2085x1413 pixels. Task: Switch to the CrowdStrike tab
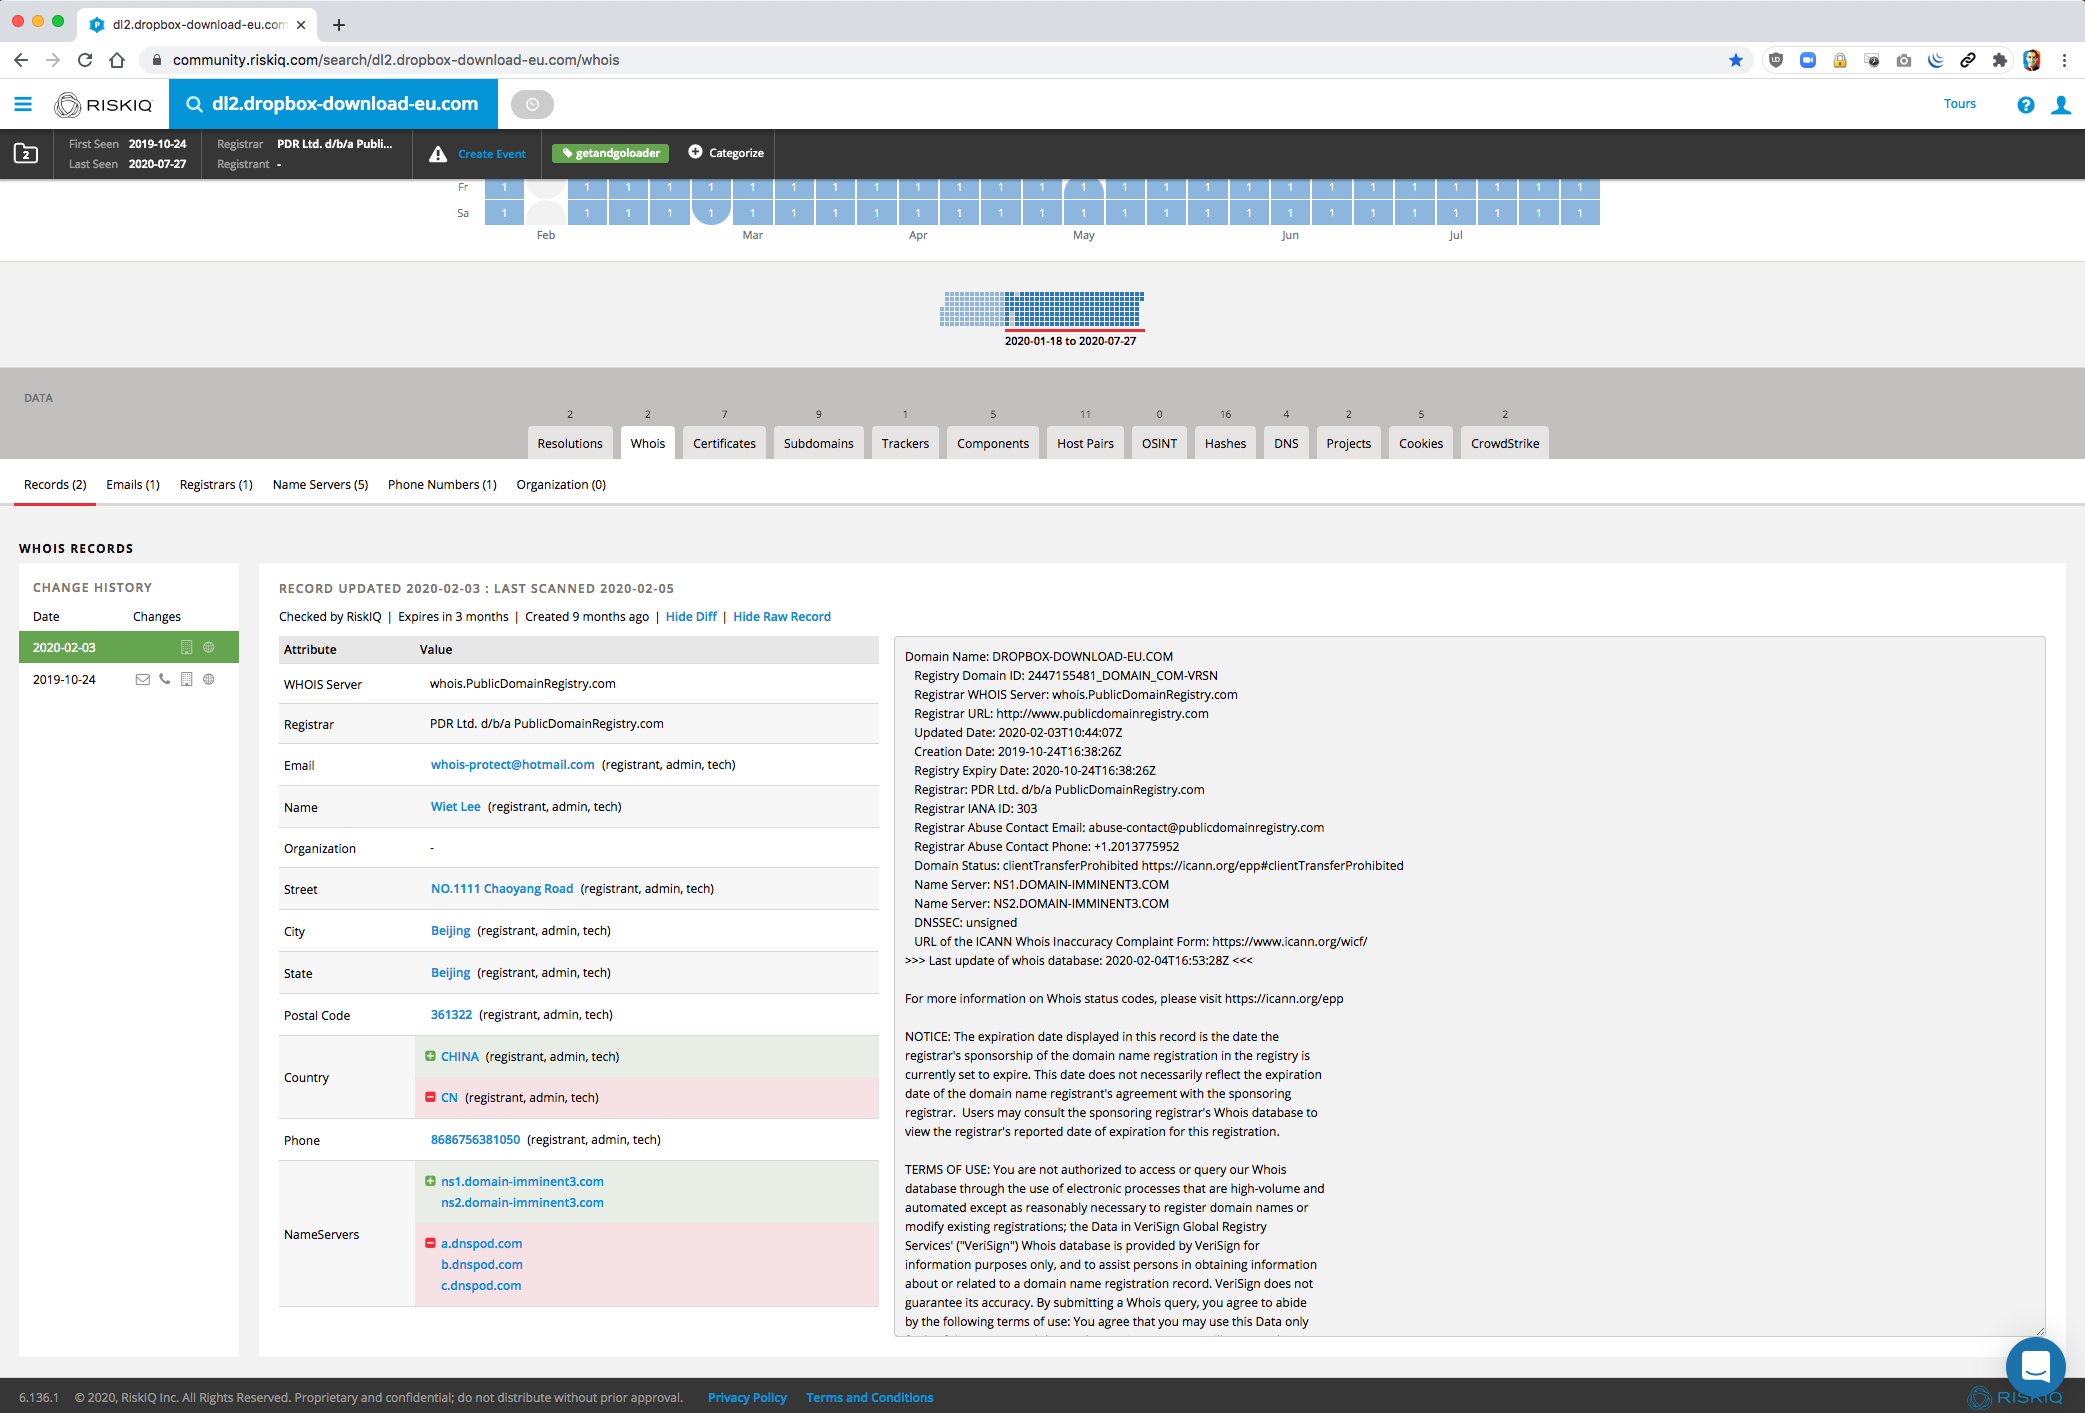(x=1505, y=443)
